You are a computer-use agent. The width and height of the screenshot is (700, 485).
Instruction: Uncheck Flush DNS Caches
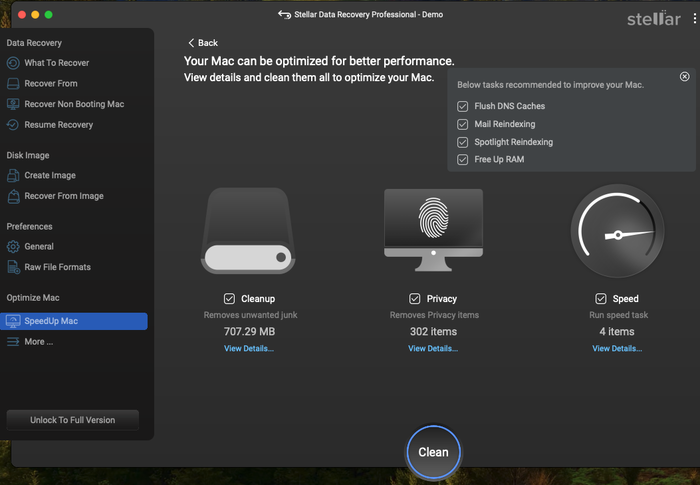[462, 106]
